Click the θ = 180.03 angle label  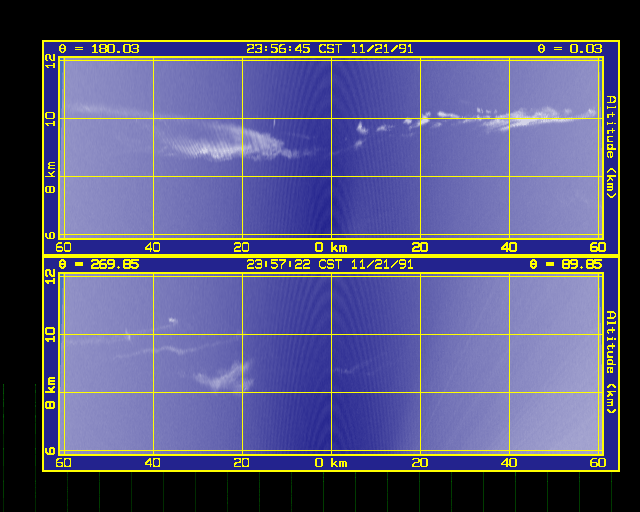pos(99,49)
